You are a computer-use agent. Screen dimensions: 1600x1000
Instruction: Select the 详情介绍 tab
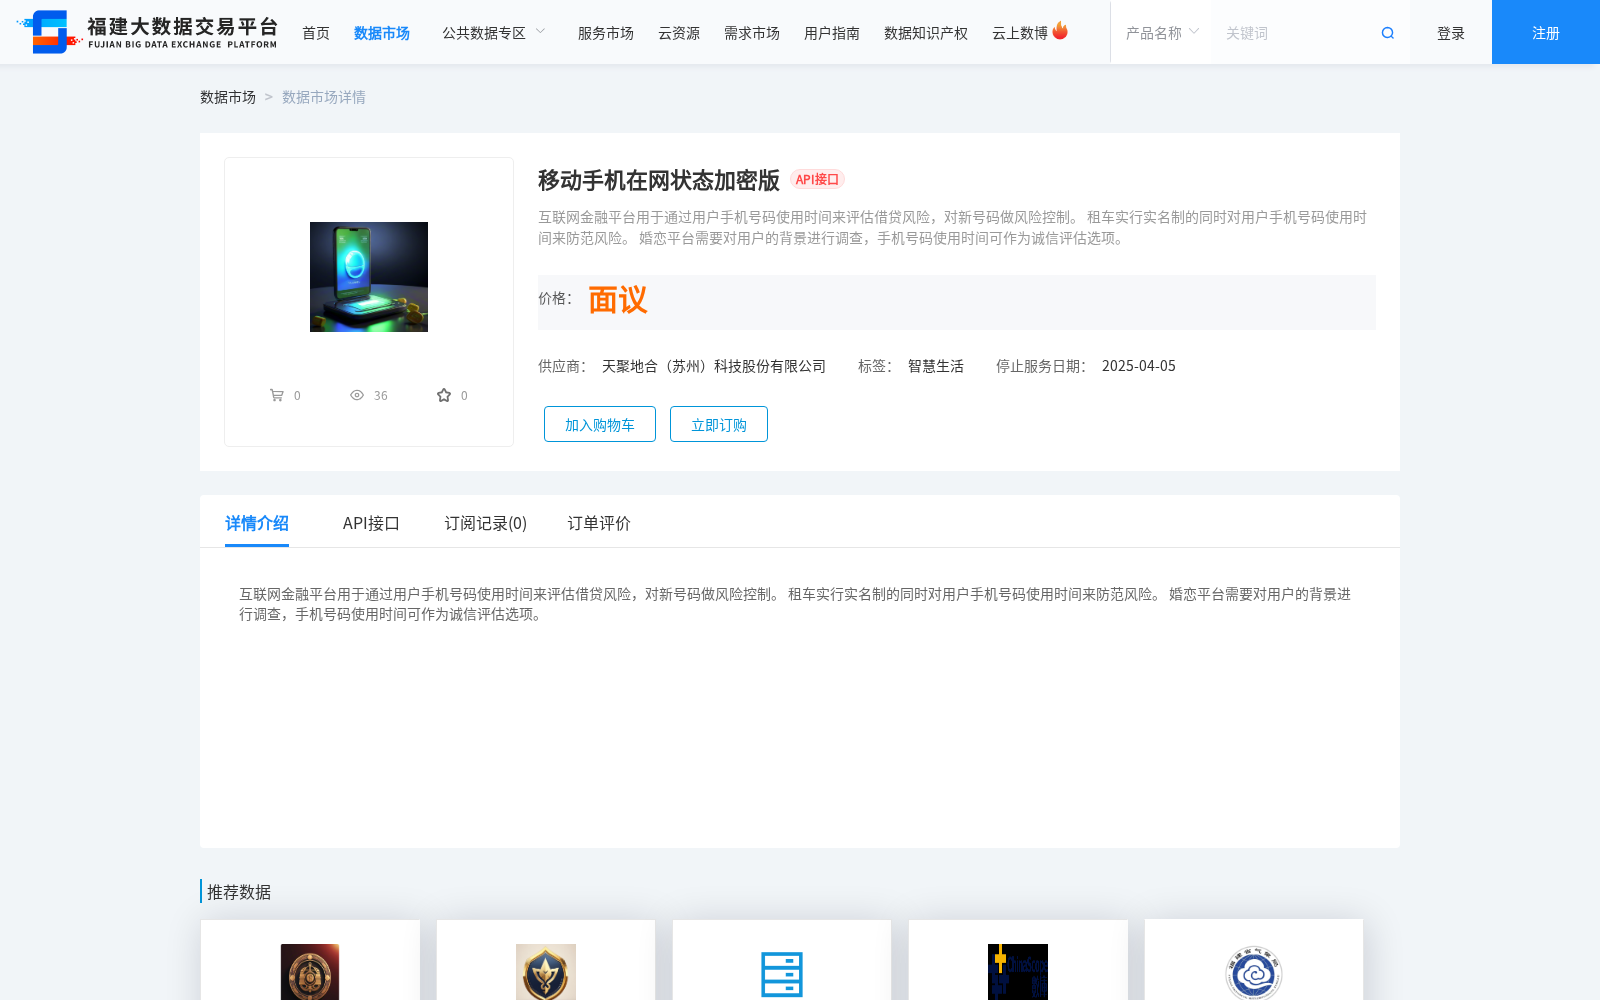257,523
